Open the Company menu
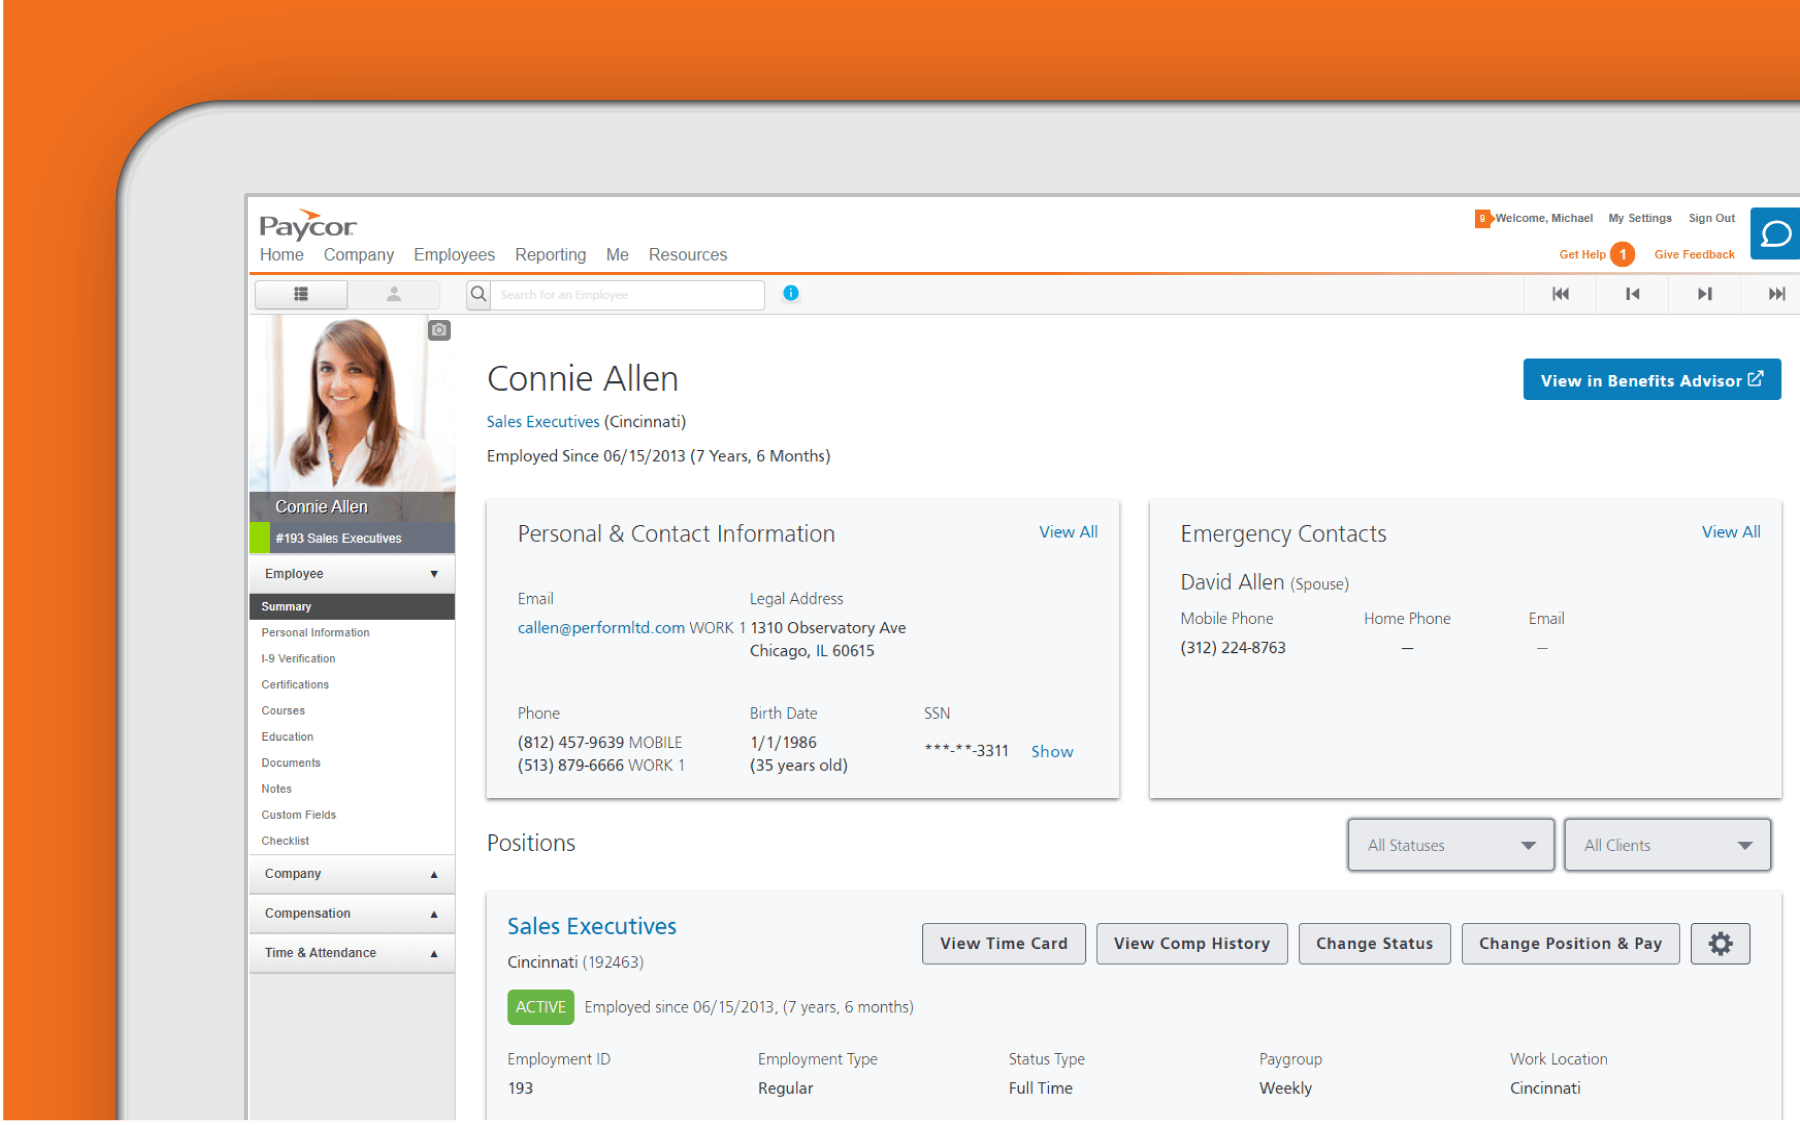 pyautogui.click(x=358, y=255)
